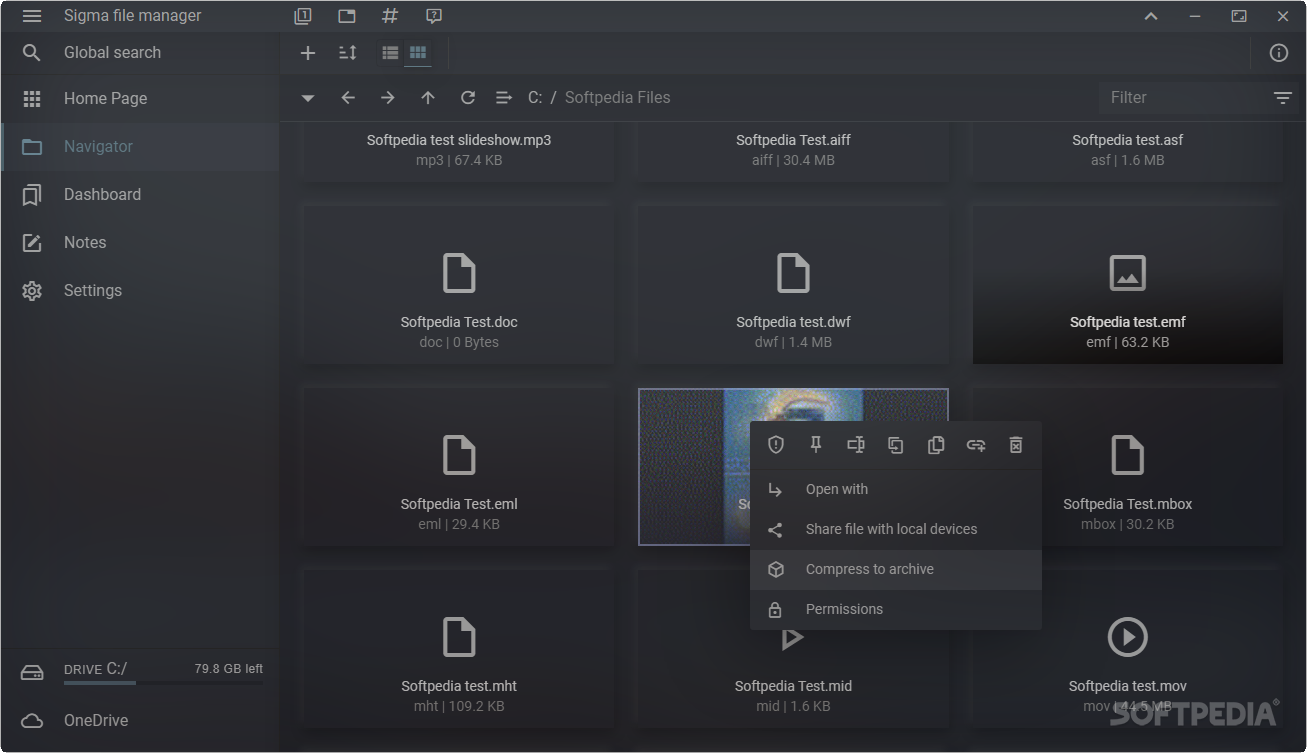The width and height of the screenshot is (1307, 753).
Task: Click the C: path segment
Action: pos(535,98)
